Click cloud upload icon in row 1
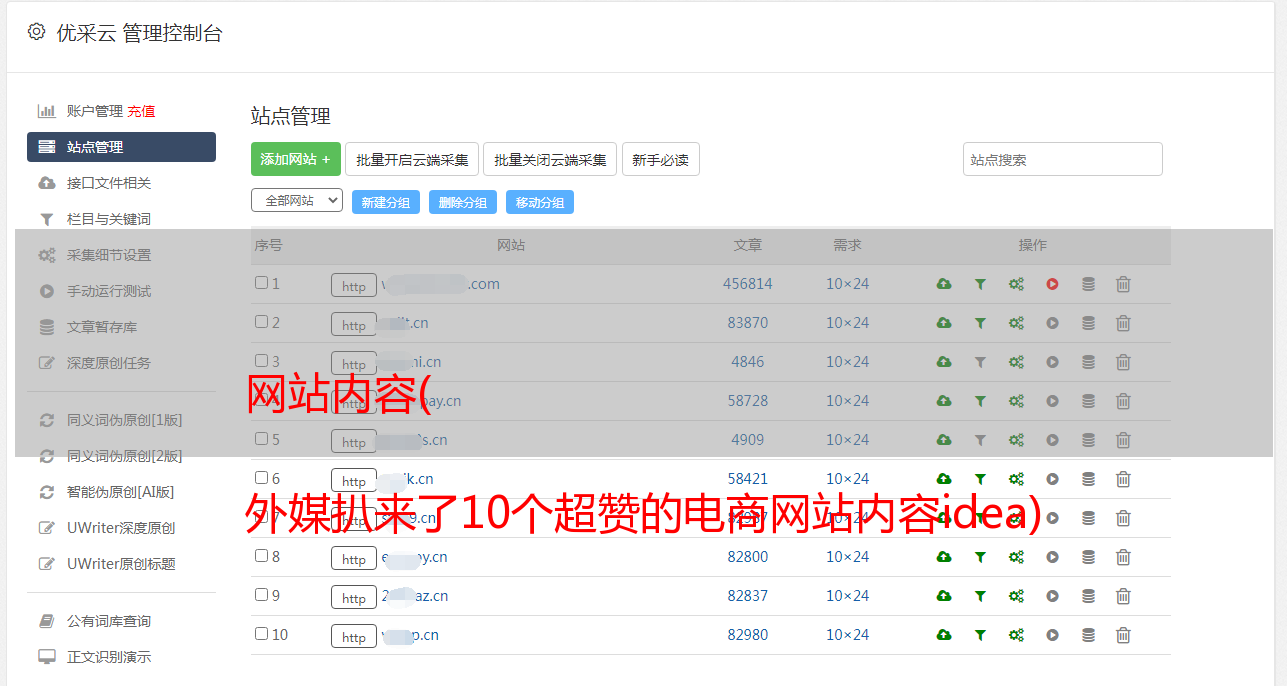The image size is (1287, 686). click(944, 284)
